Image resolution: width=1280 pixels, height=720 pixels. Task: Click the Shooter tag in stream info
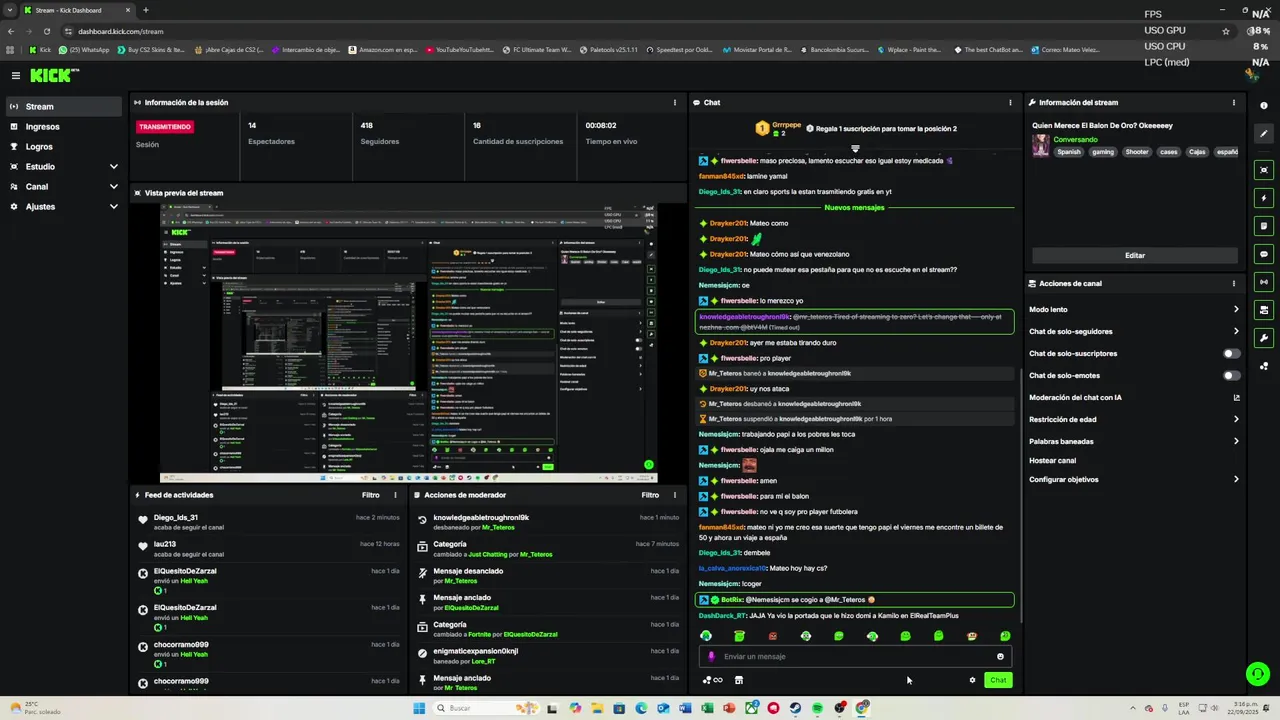[x=1137, y=152]
